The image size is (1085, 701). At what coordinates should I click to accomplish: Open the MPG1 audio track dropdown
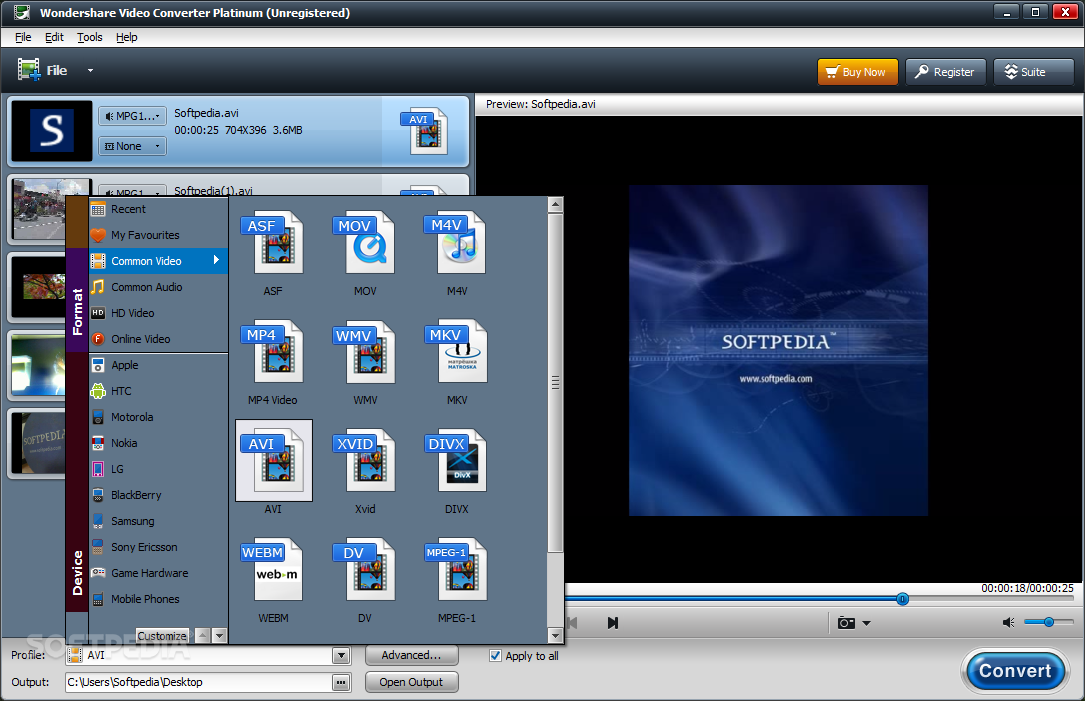[132, 116]
